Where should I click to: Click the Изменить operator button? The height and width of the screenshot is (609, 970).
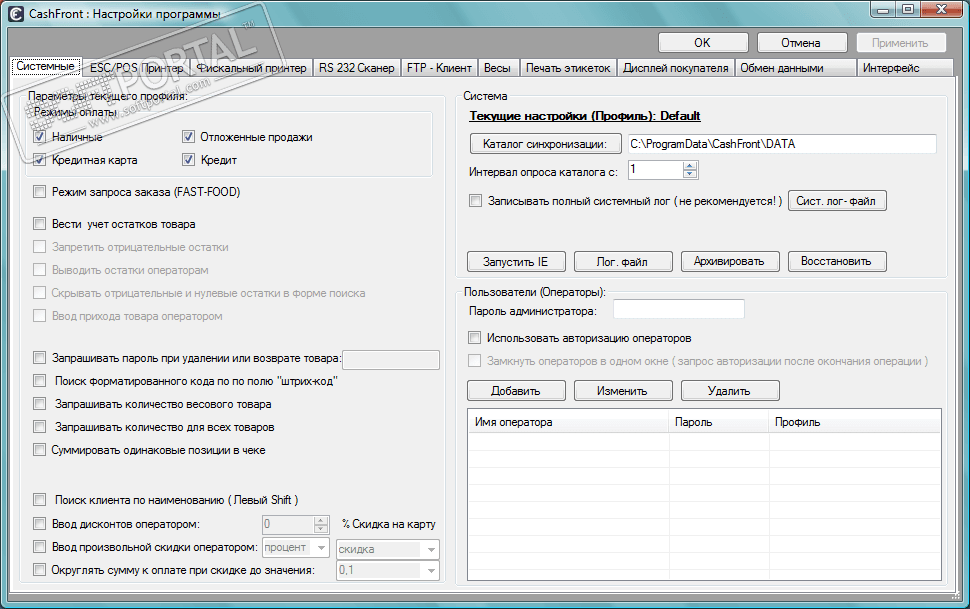coord(623,391)
